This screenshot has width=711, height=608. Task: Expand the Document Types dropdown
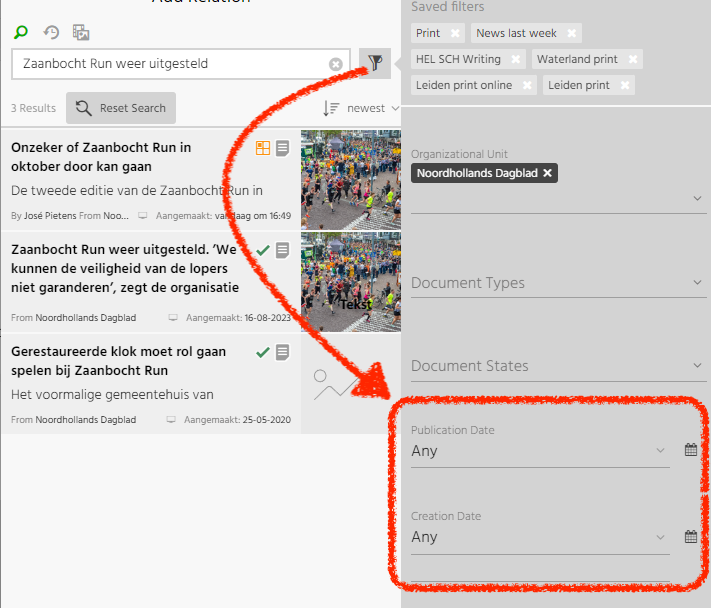point(697,283)
